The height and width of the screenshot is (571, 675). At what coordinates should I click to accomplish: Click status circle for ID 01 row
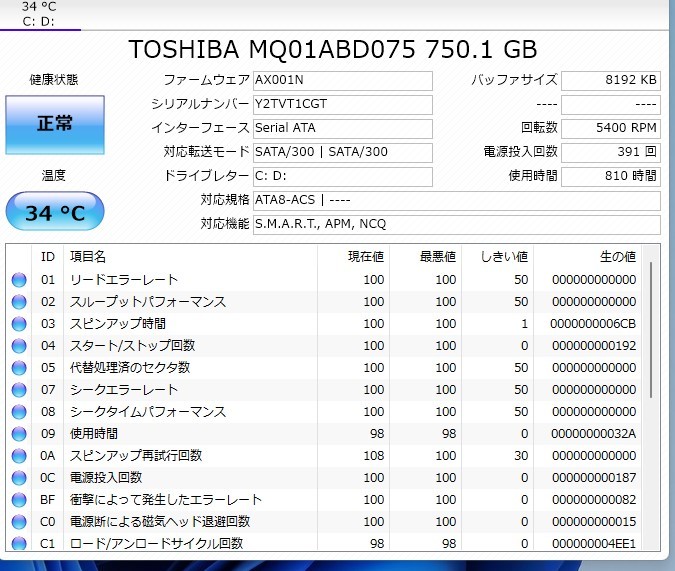click(x=19, y=280)
